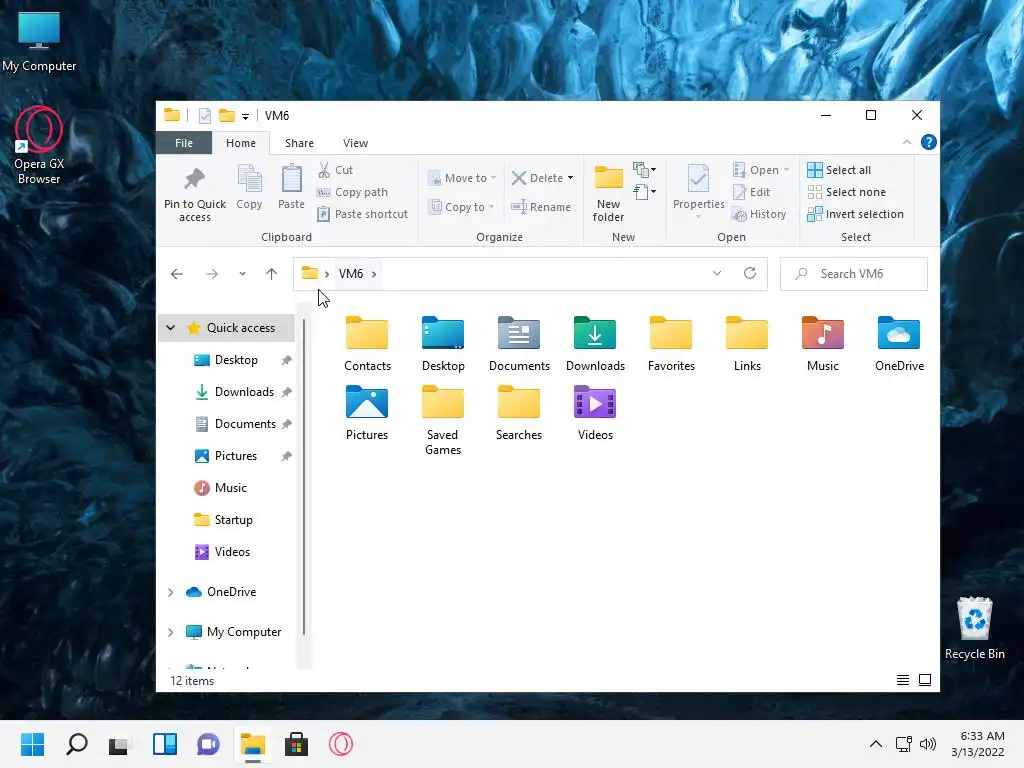
Task: Expand OneDrive in navigation pane
Action: pos(170,592)
